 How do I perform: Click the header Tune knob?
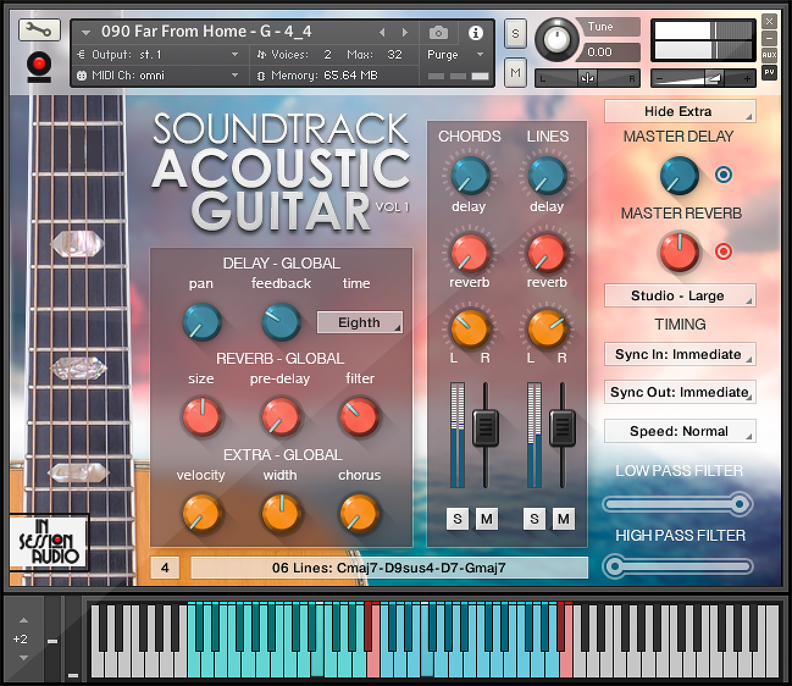click(x=557, y=39)
